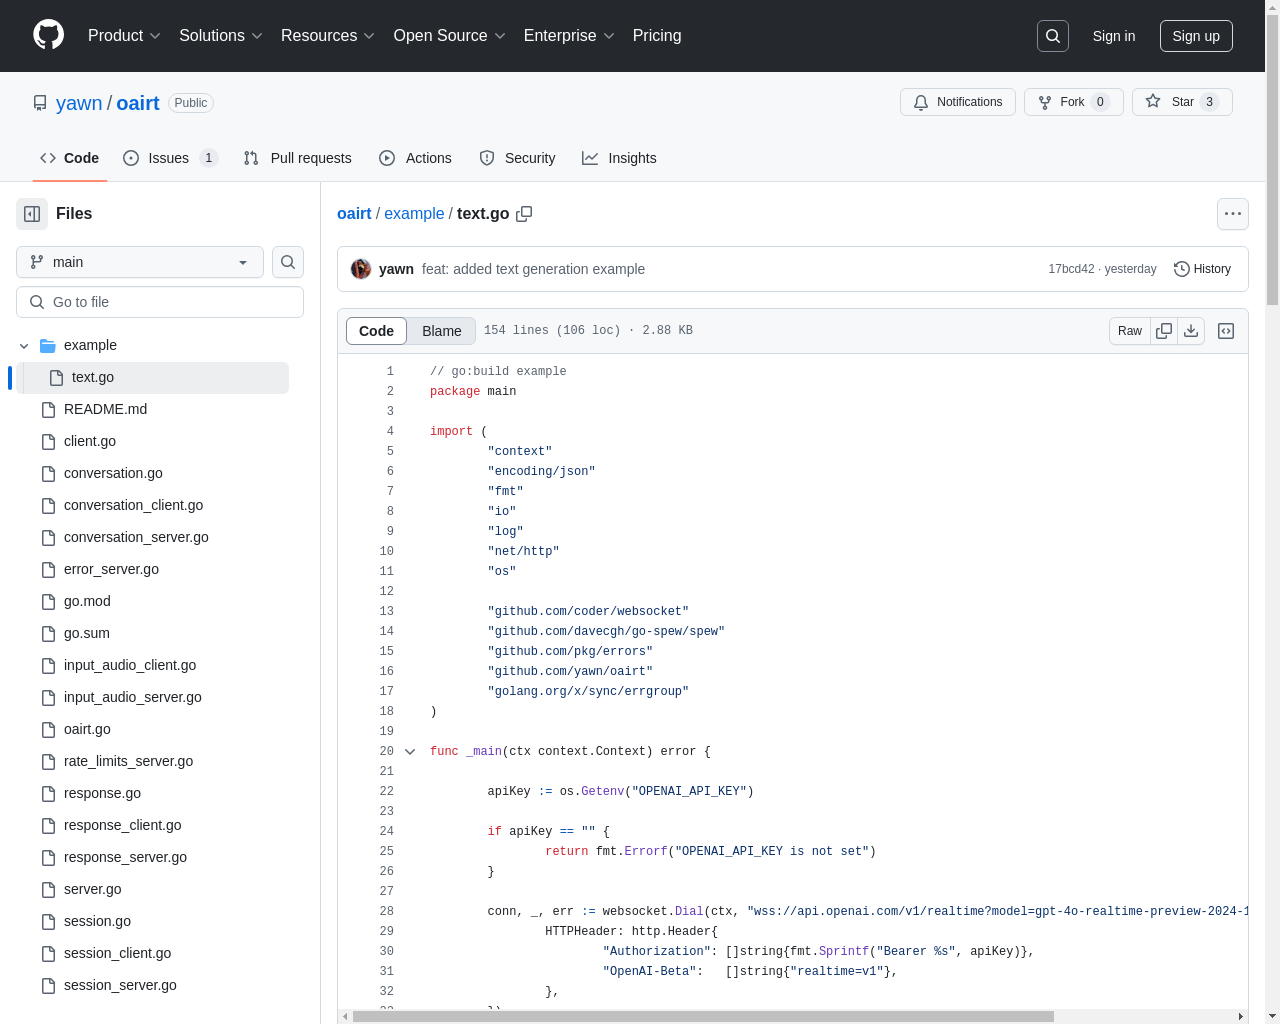Focus the Go to file field
This screenshot has width=1280, height=1024.
pos(160,302)
